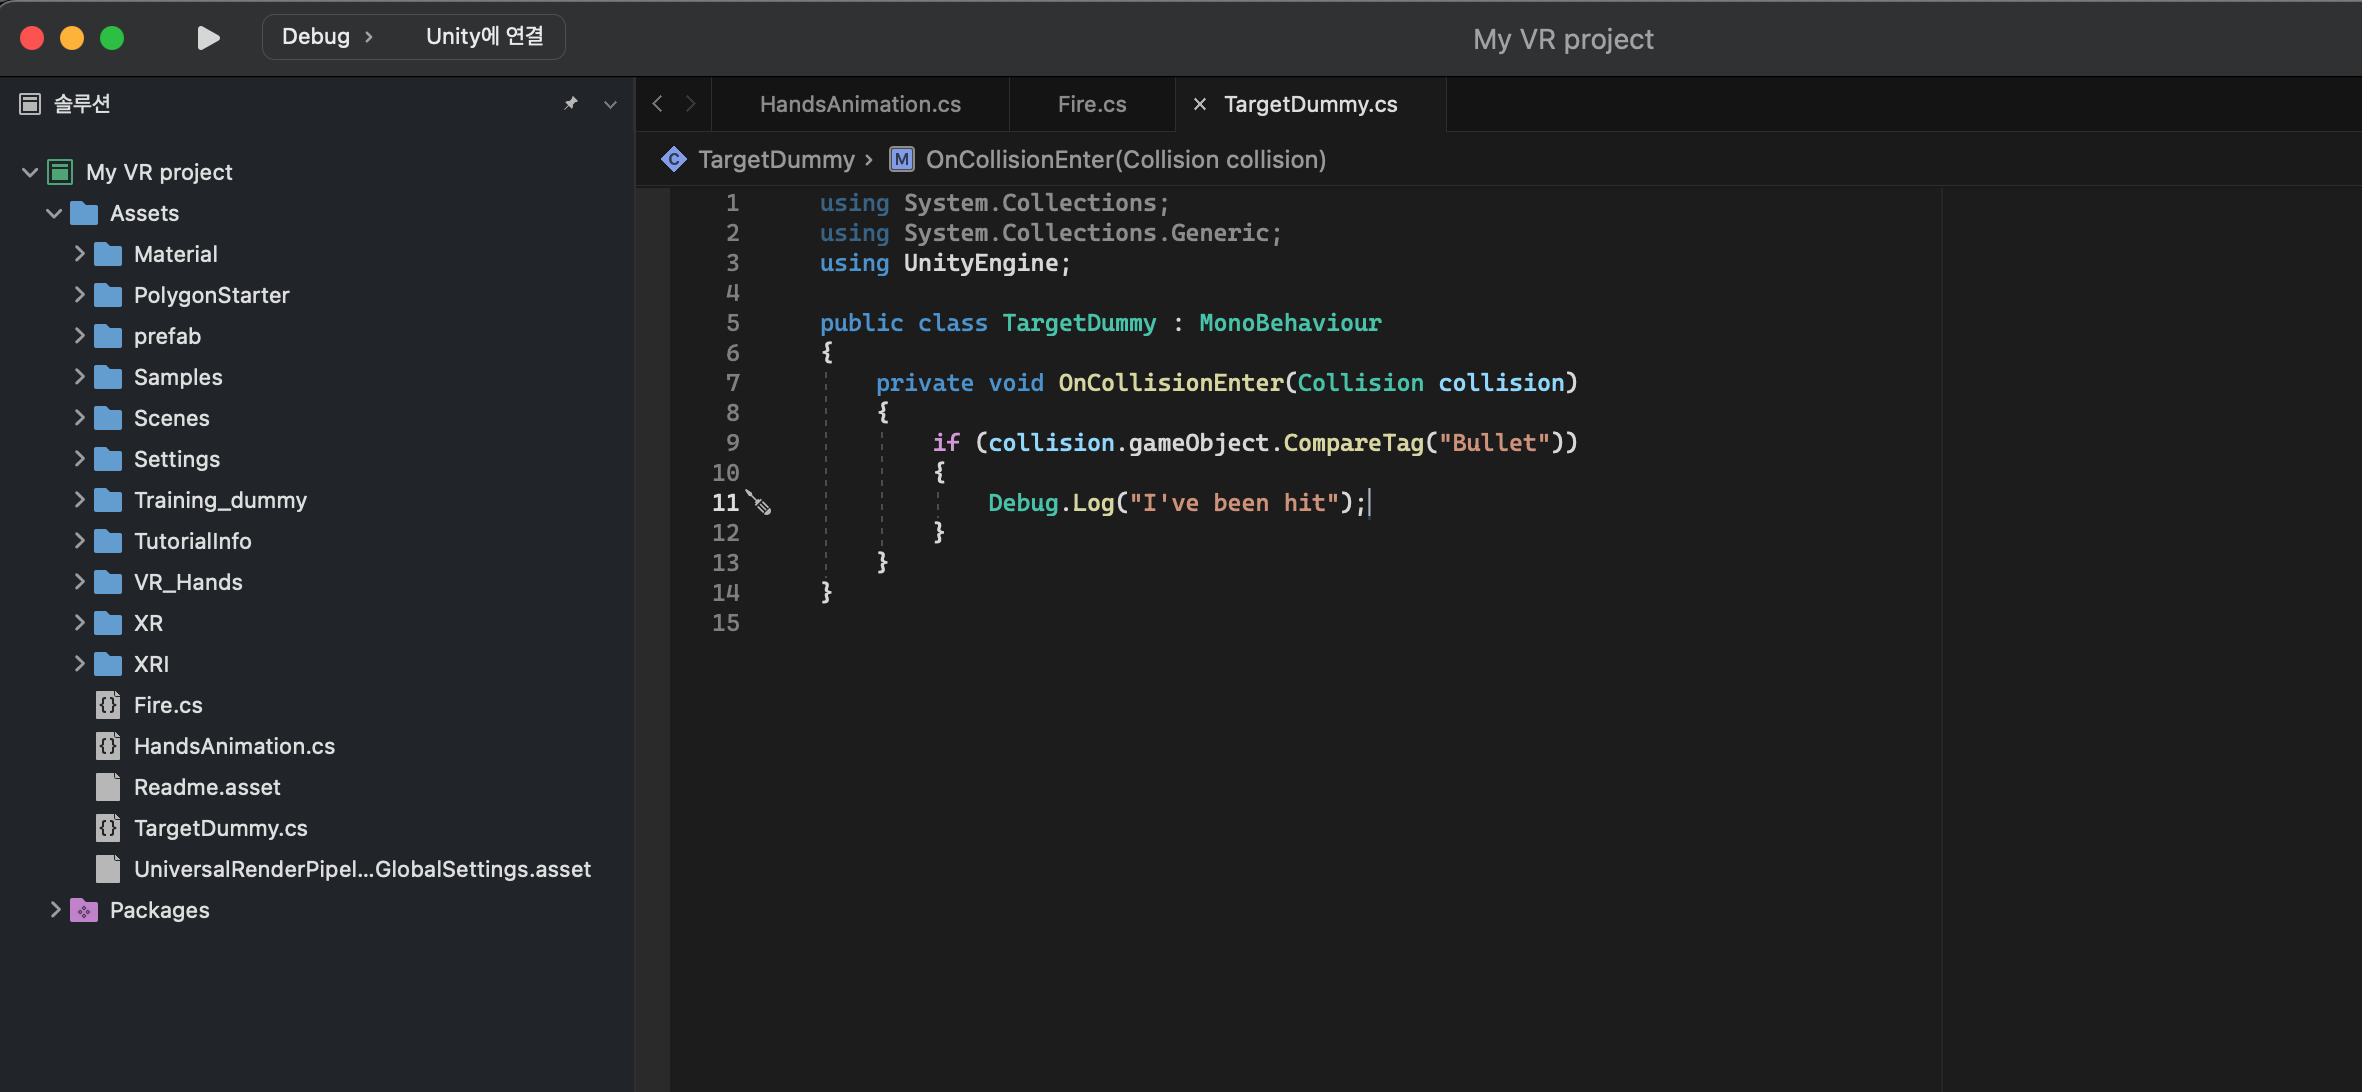Pin the solution panel
The height and width of the screenshot is (1092, 2362).
pyautogui.click(x=571, y=104)
